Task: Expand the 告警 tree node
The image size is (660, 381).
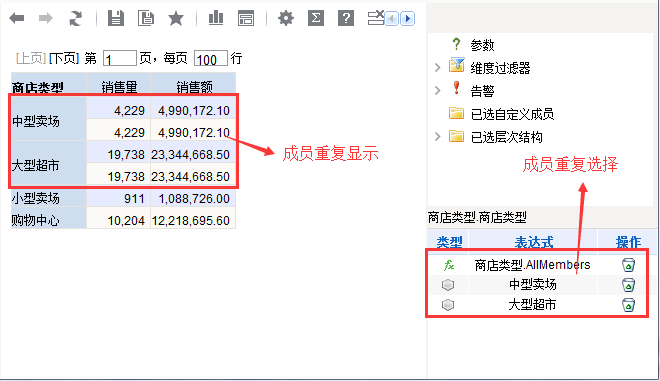Action: click(x=437, y=90)
